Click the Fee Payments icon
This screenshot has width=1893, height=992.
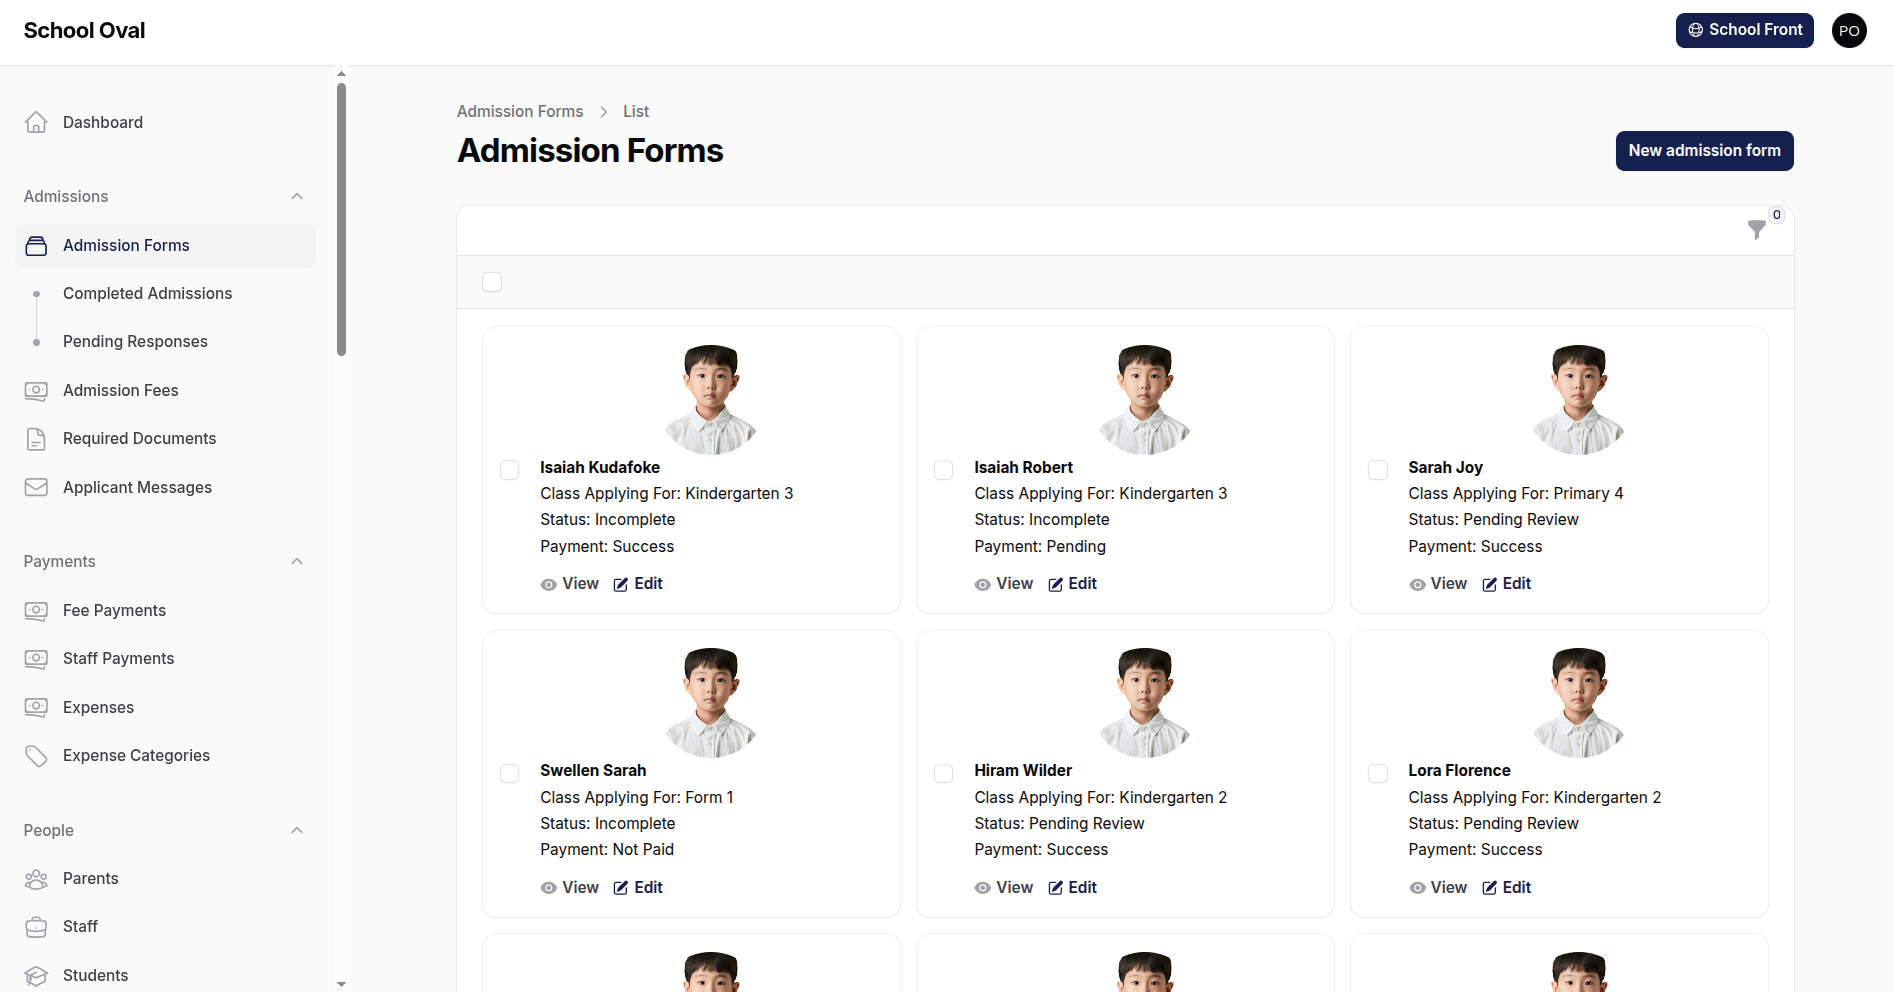(x=36, y=610)
